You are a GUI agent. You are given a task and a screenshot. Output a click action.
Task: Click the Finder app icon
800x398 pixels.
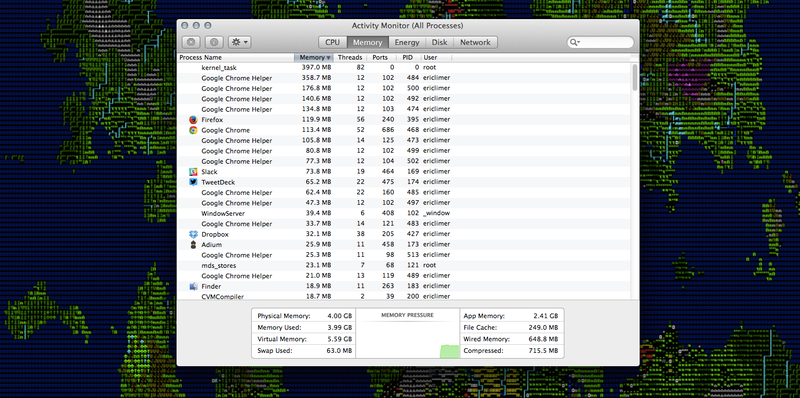point(193,286)
